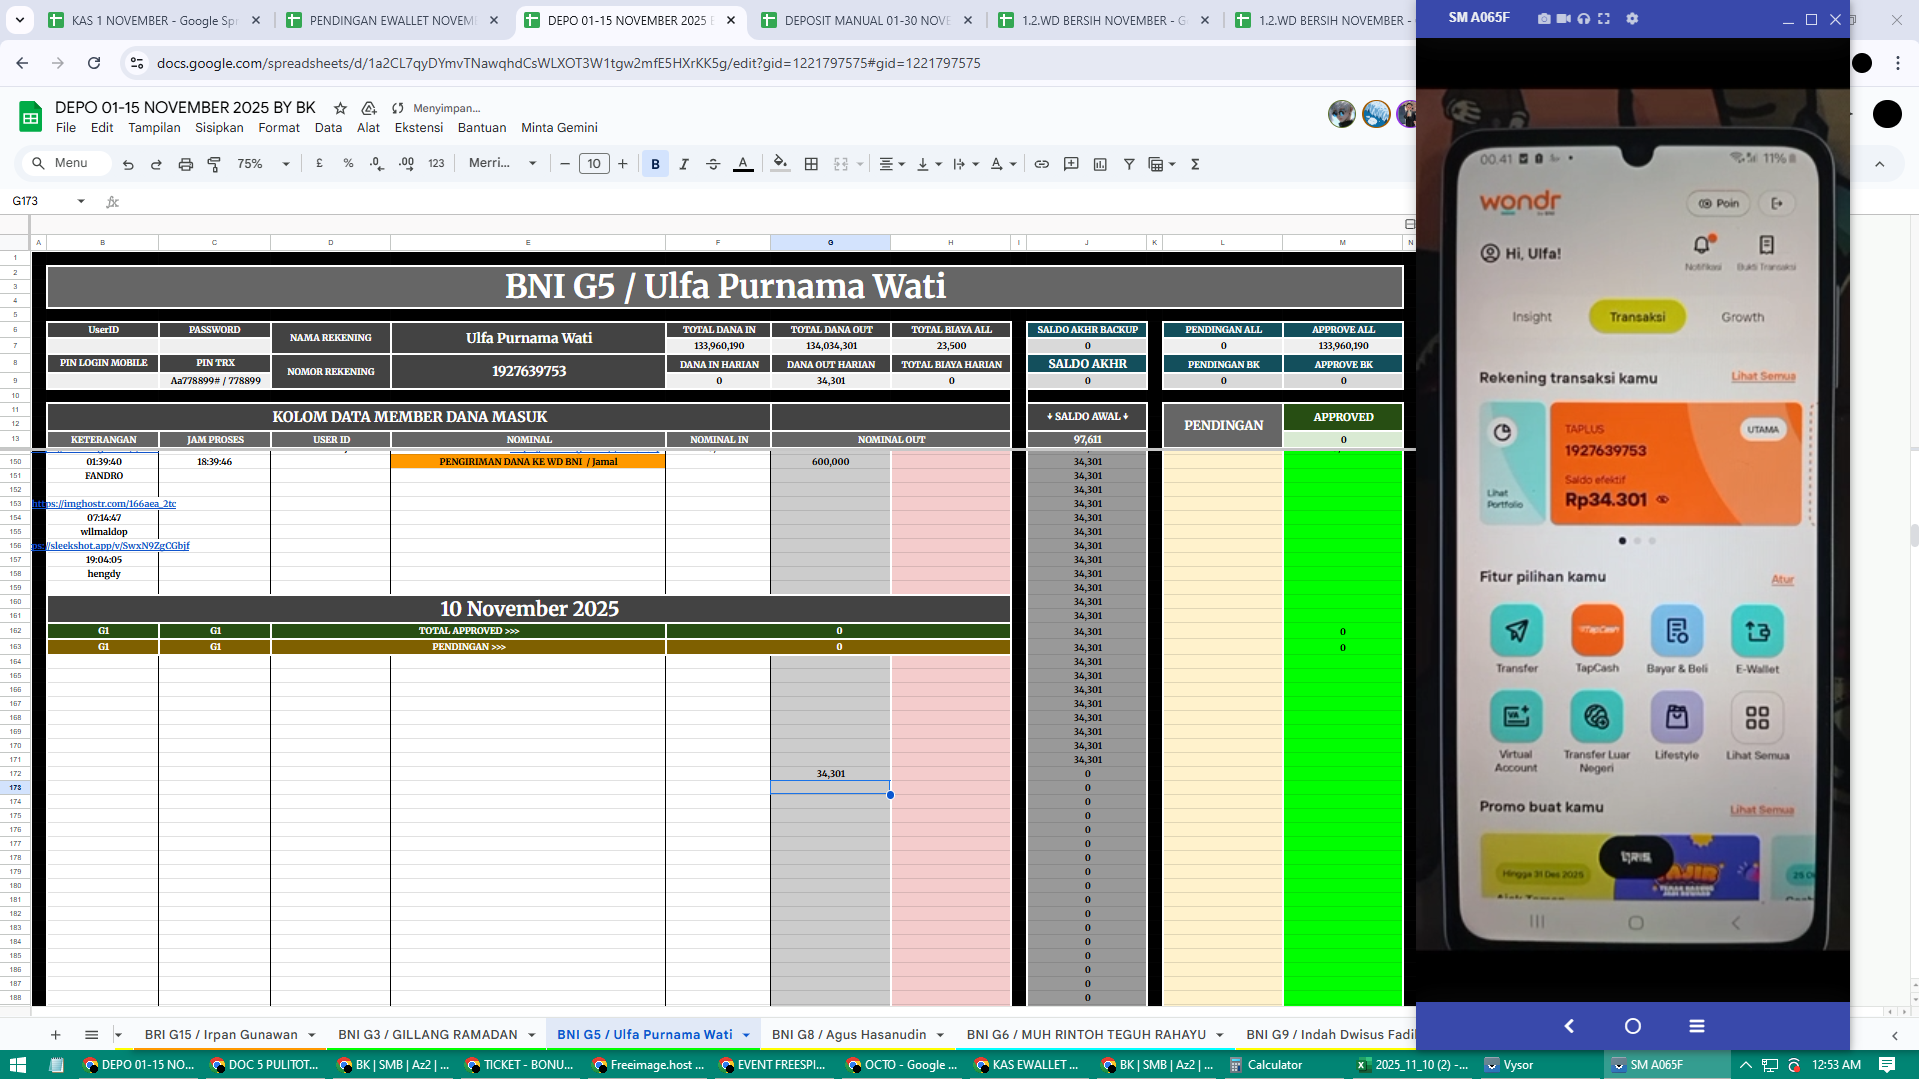Add a new sheet with plus button

(x=56, y=1035)
